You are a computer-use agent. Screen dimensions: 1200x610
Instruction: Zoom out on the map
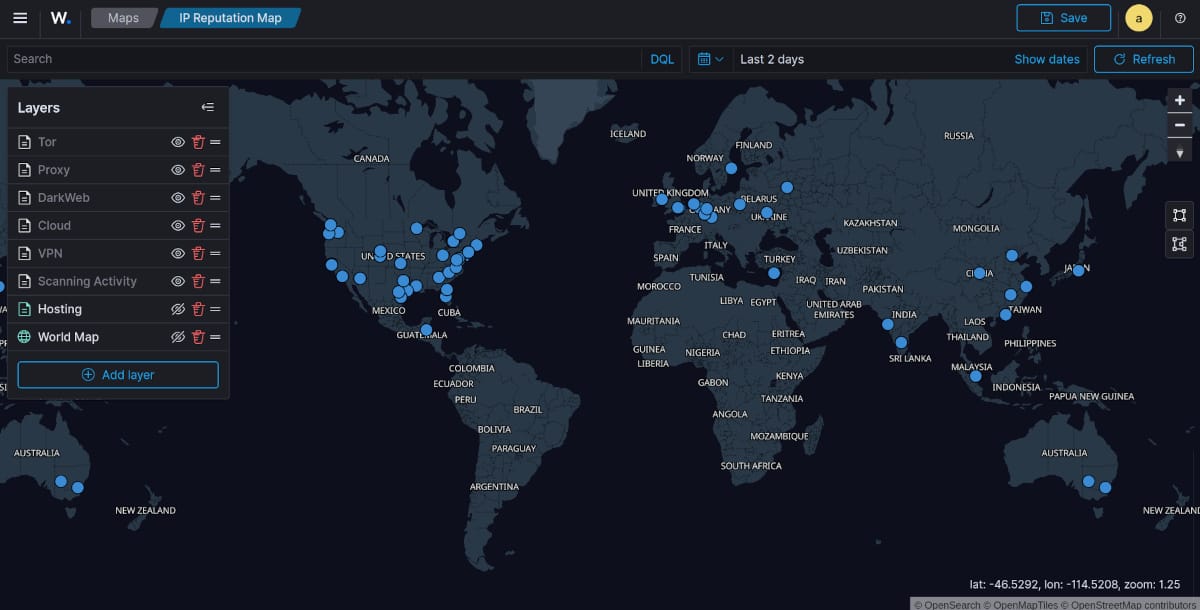(x=1180, y=125)
